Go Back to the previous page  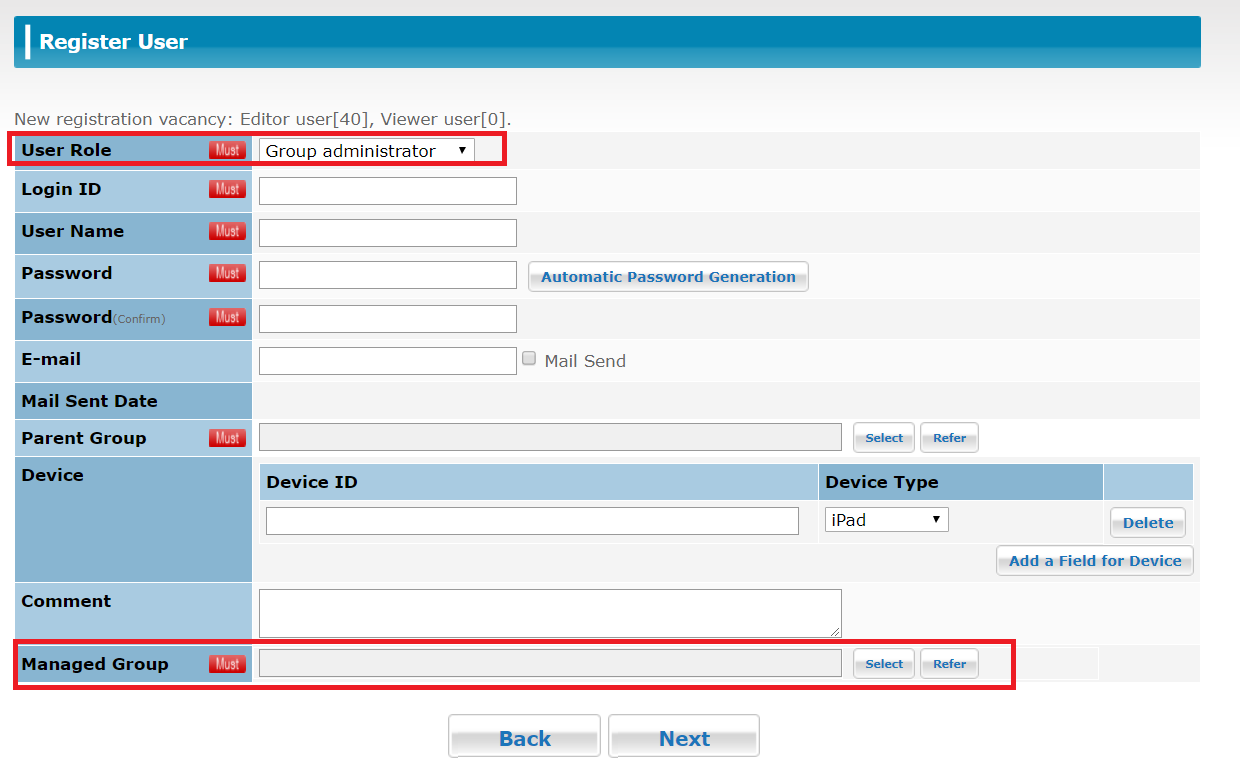[x=524, y=738]
